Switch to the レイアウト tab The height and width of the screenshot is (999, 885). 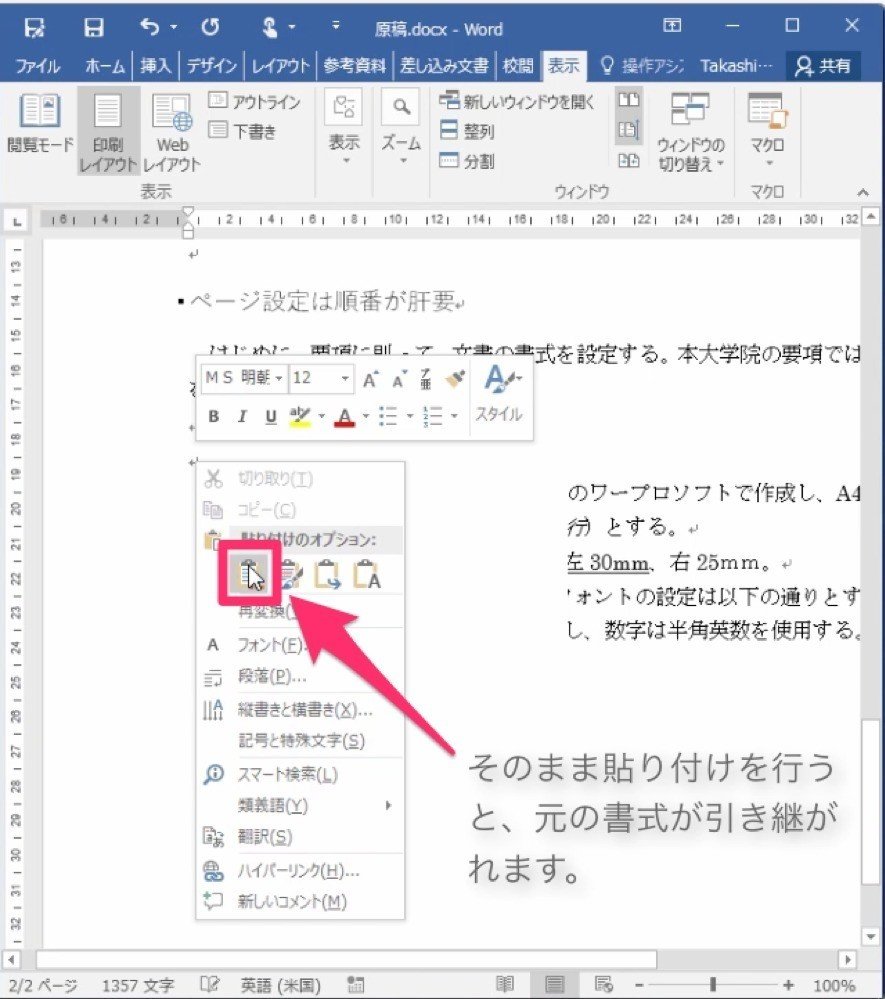[280, 66]
